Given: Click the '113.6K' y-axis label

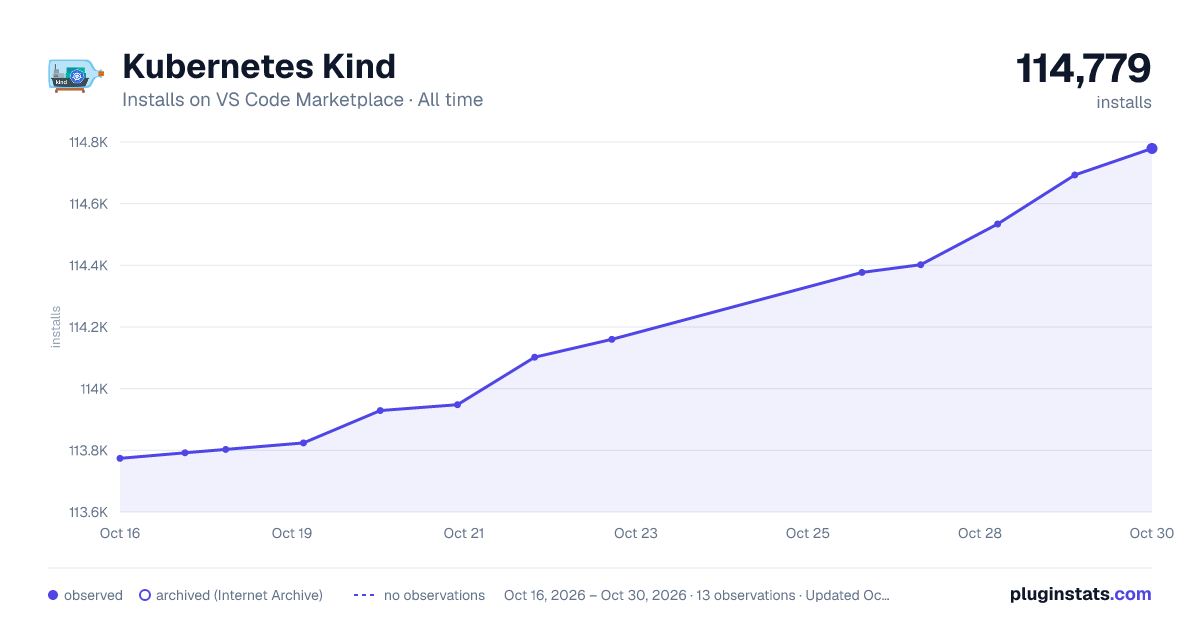Looking at the screenshot, I should pos(88,512).
